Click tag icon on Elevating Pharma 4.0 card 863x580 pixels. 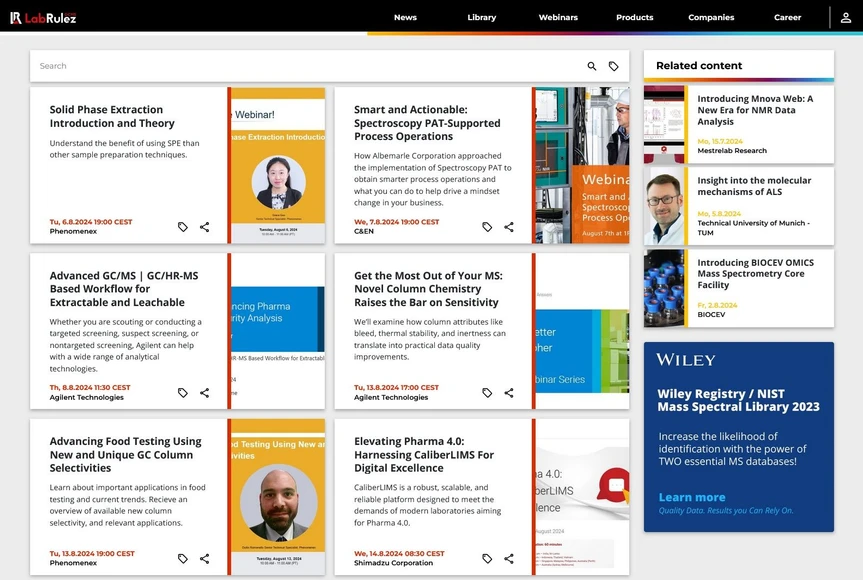[x=487, y=559]
